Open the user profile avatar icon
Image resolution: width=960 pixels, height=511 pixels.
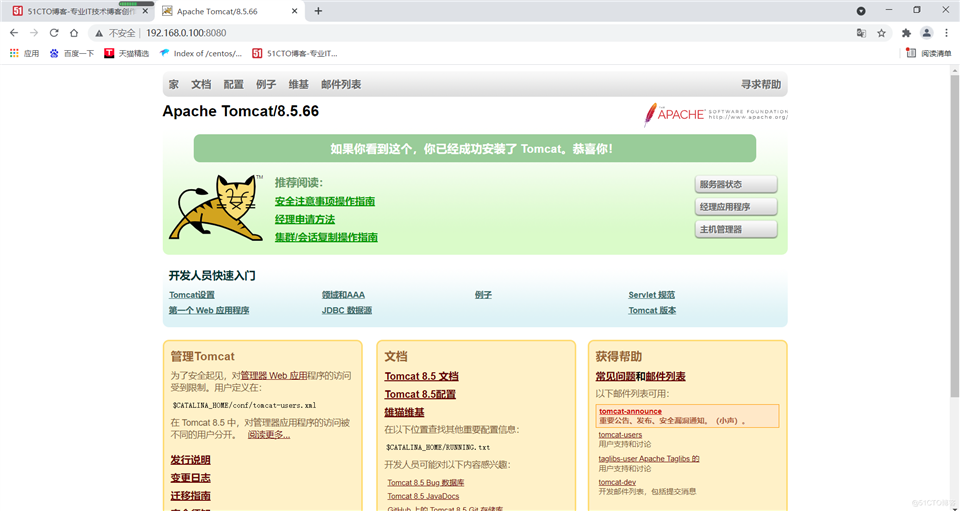coord(927,33)
